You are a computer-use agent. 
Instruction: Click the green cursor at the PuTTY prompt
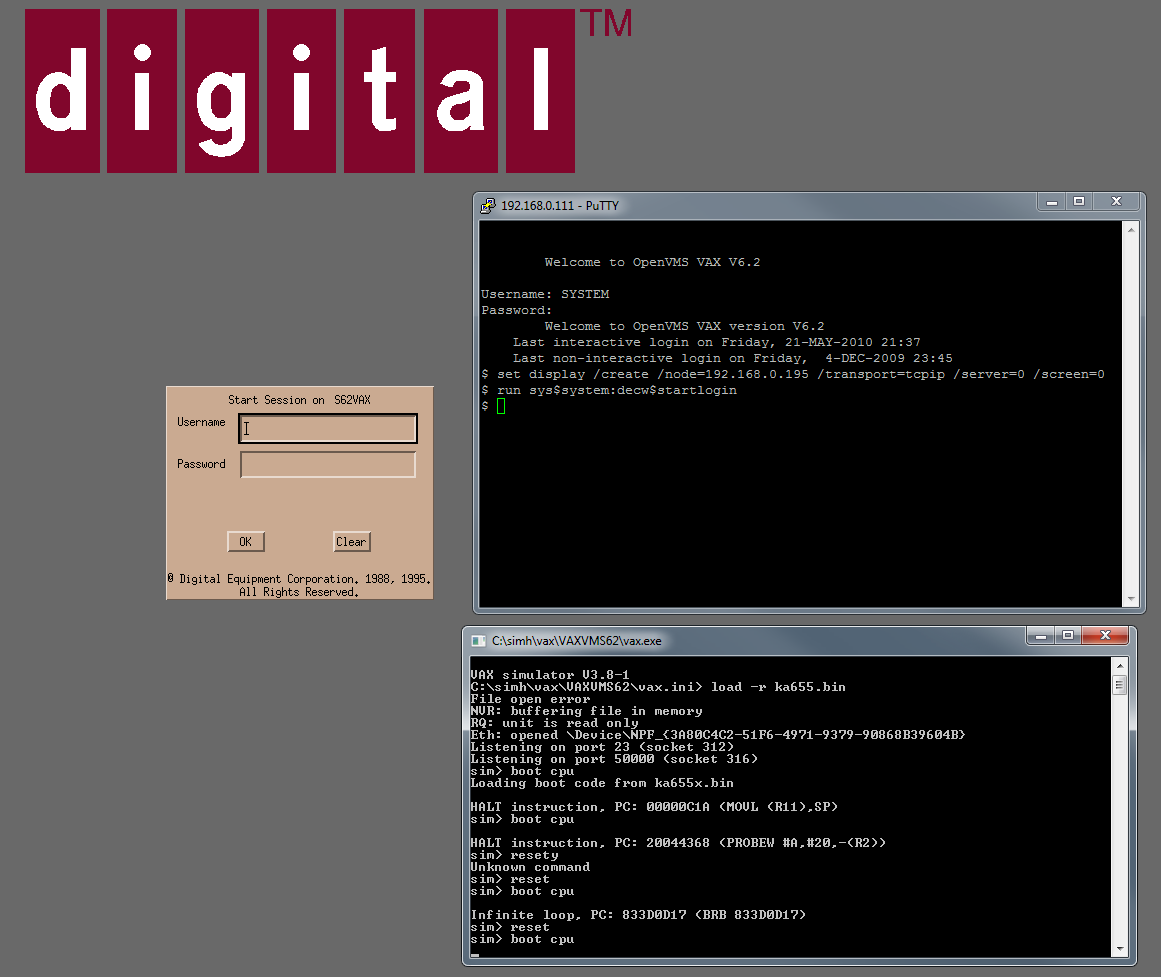[x=501, y=407]
